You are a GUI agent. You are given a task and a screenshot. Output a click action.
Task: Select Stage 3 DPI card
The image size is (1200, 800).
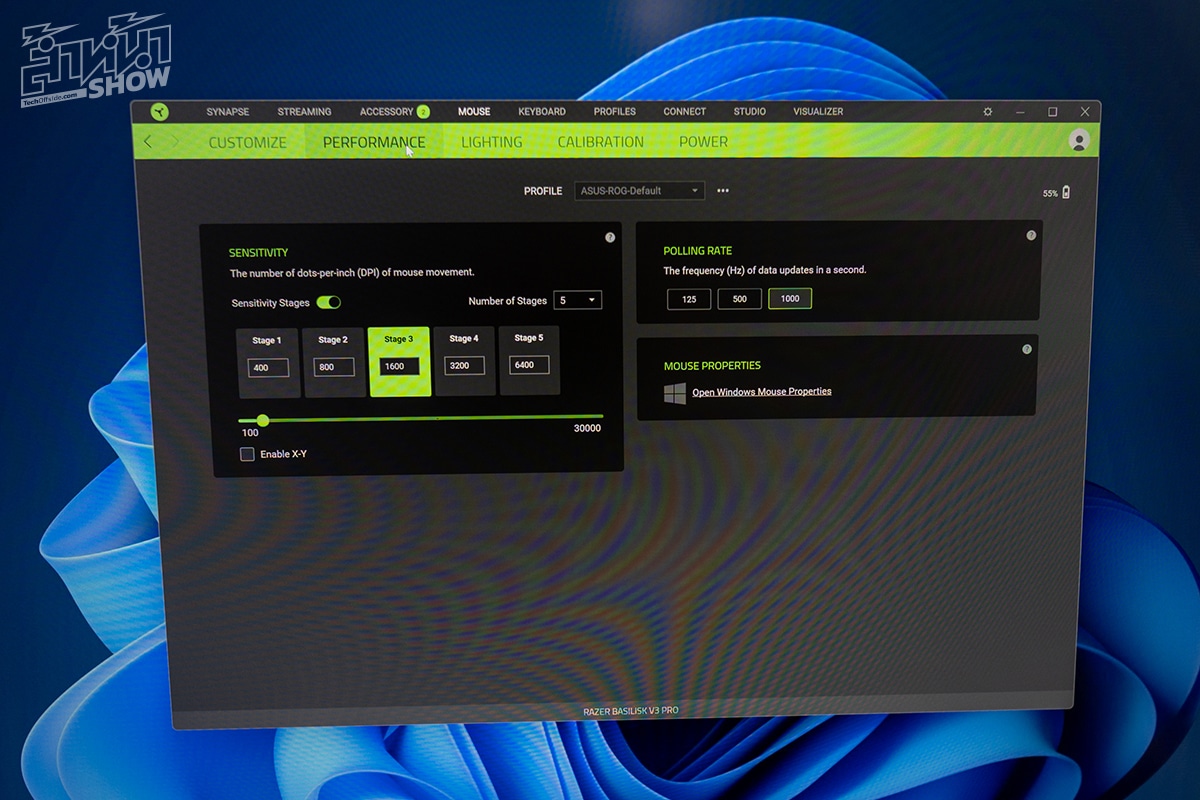click(399, 362)
